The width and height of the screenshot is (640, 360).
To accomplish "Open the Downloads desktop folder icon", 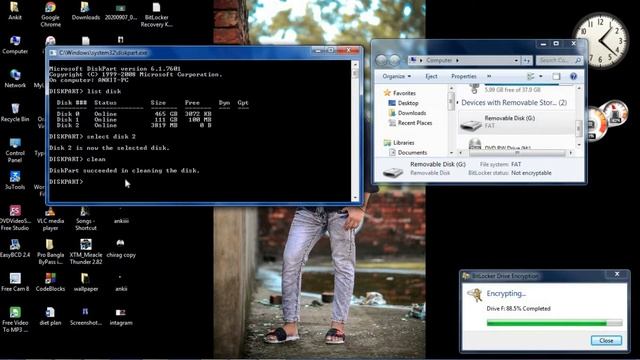I will tap(85, 11).
